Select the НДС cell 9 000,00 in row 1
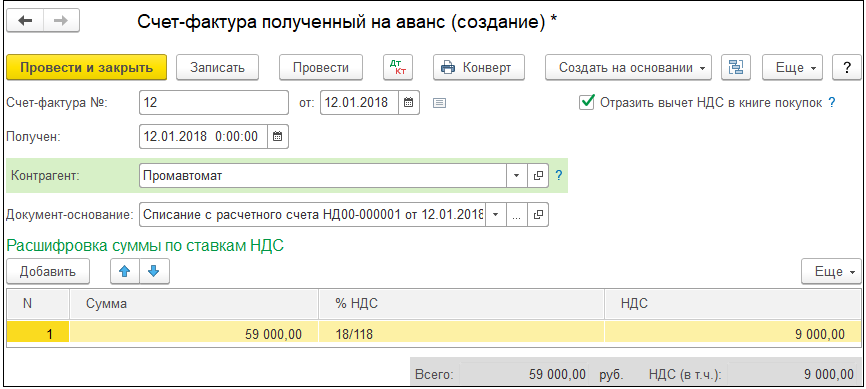The image size is (866, 389). [x=733, y=334]
